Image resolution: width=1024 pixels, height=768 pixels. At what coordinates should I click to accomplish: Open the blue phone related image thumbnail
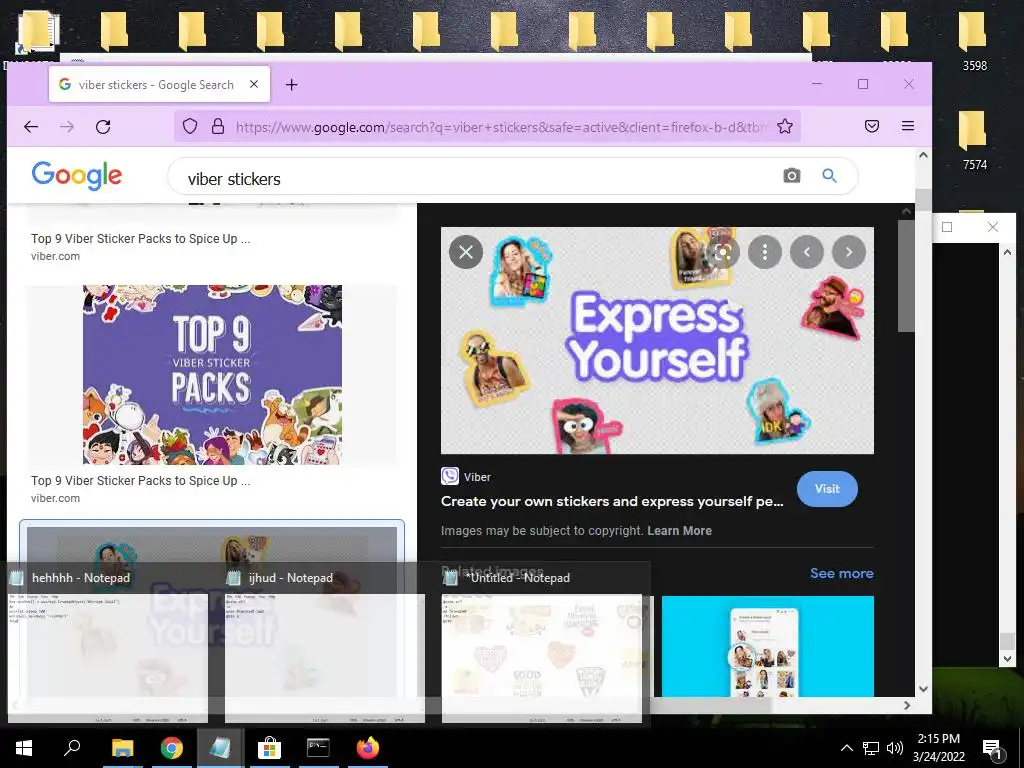point(767,647)
